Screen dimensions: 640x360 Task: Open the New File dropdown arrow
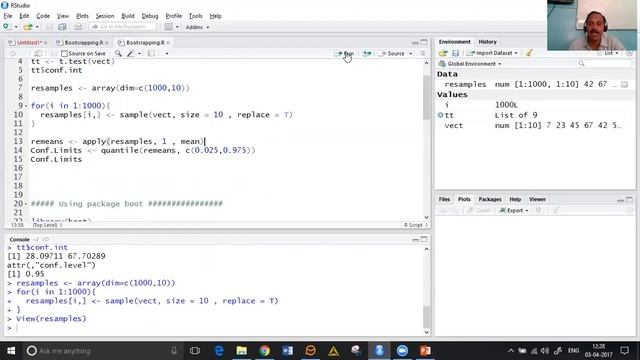[x=16, y=27]
